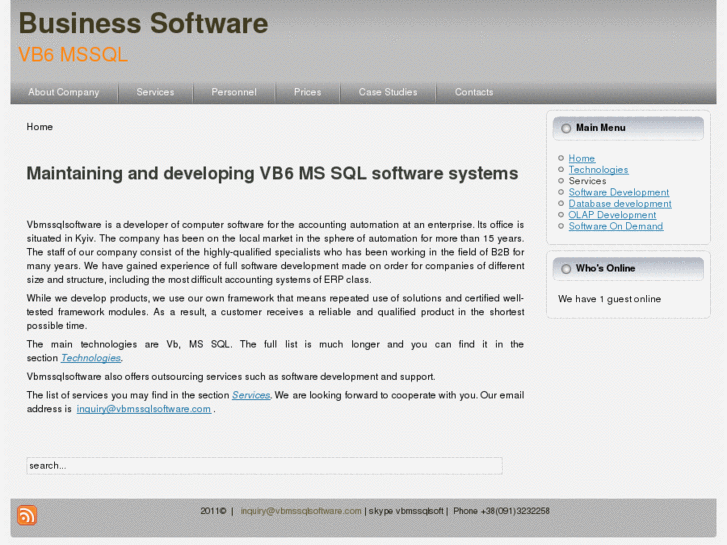Open Software On Demand sidebar link
The width and height of the screenshot is (727, 545).
pos(615,226)
